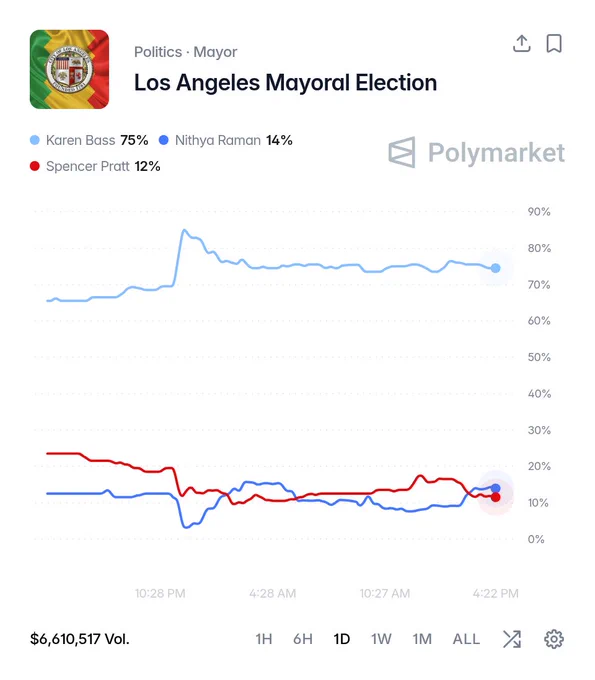Viewport: 595px width, 680px height.
Task: Click the Politics category link
Action: coord(158,52)
